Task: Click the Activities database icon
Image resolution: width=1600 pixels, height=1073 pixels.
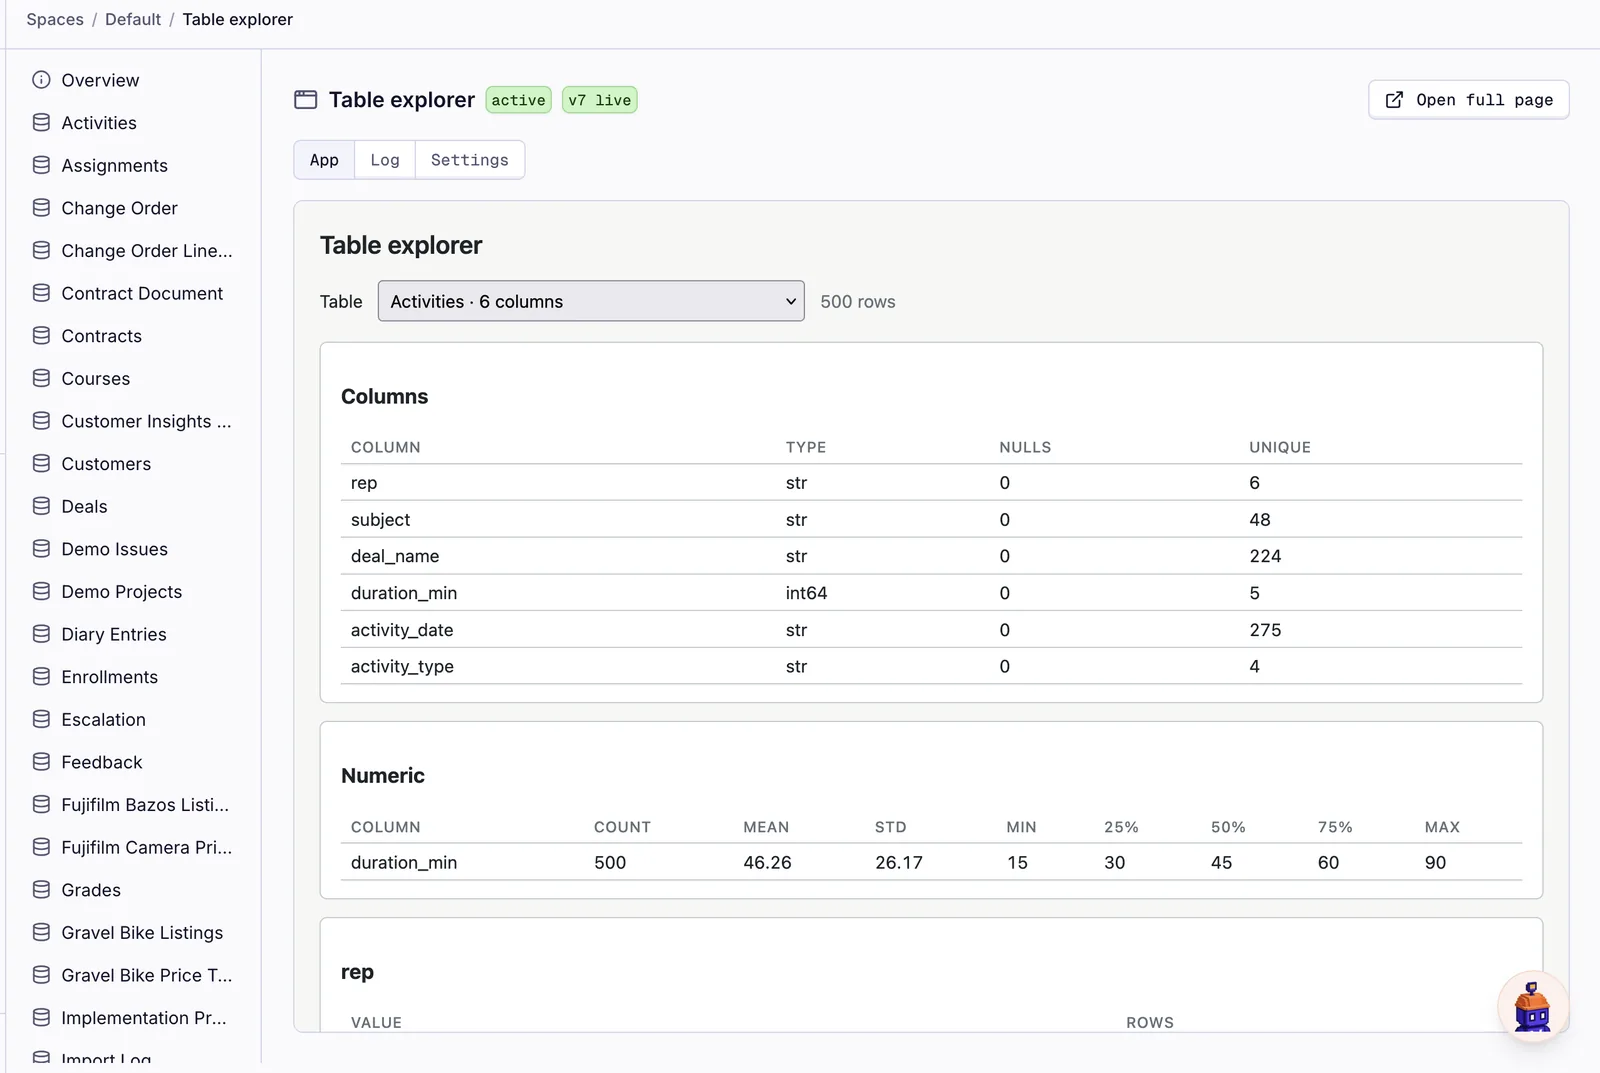Action: (41, 123)
